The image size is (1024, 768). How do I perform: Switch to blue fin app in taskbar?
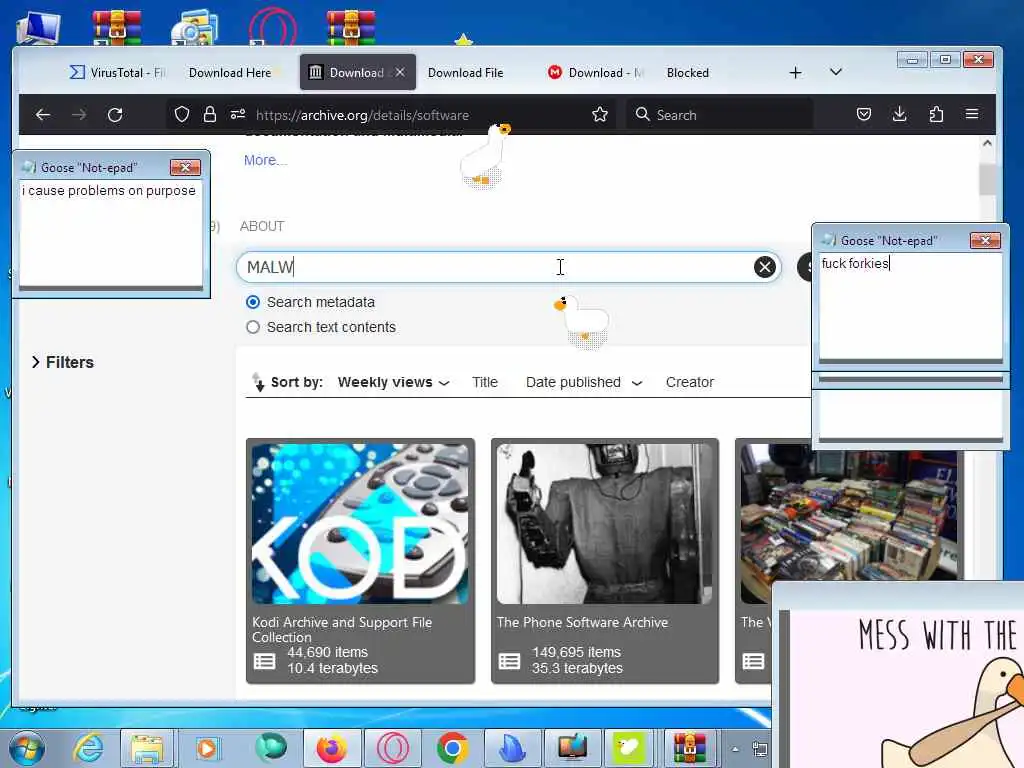[x=512, y=748]
